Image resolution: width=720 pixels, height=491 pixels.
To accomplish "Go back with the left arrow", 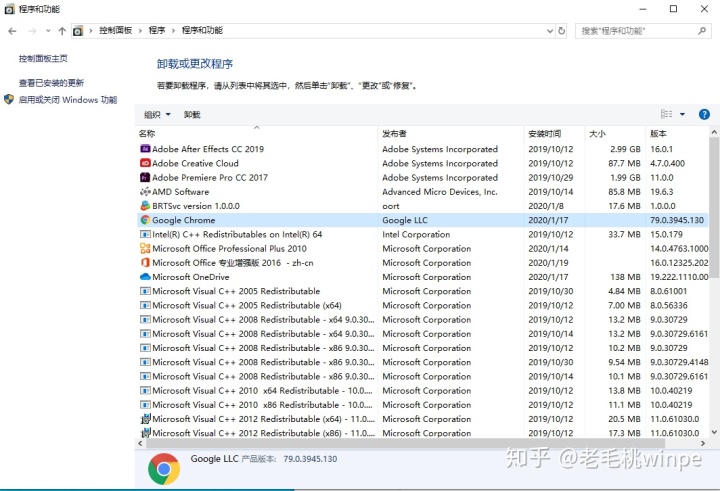I will pos(12,31).
